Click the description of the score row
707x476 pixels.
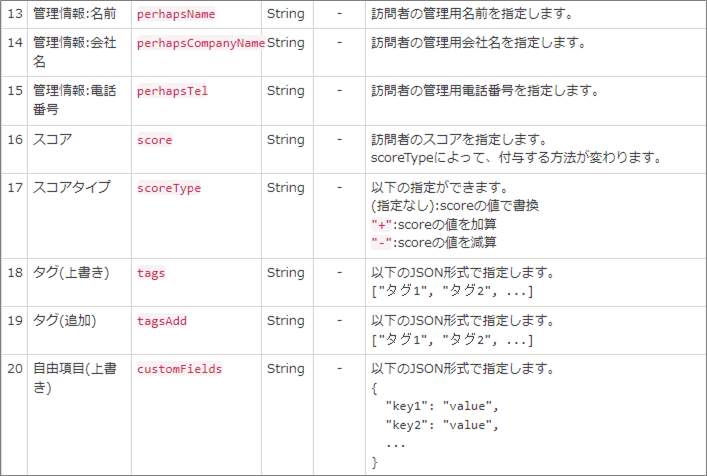click(516, 149)
